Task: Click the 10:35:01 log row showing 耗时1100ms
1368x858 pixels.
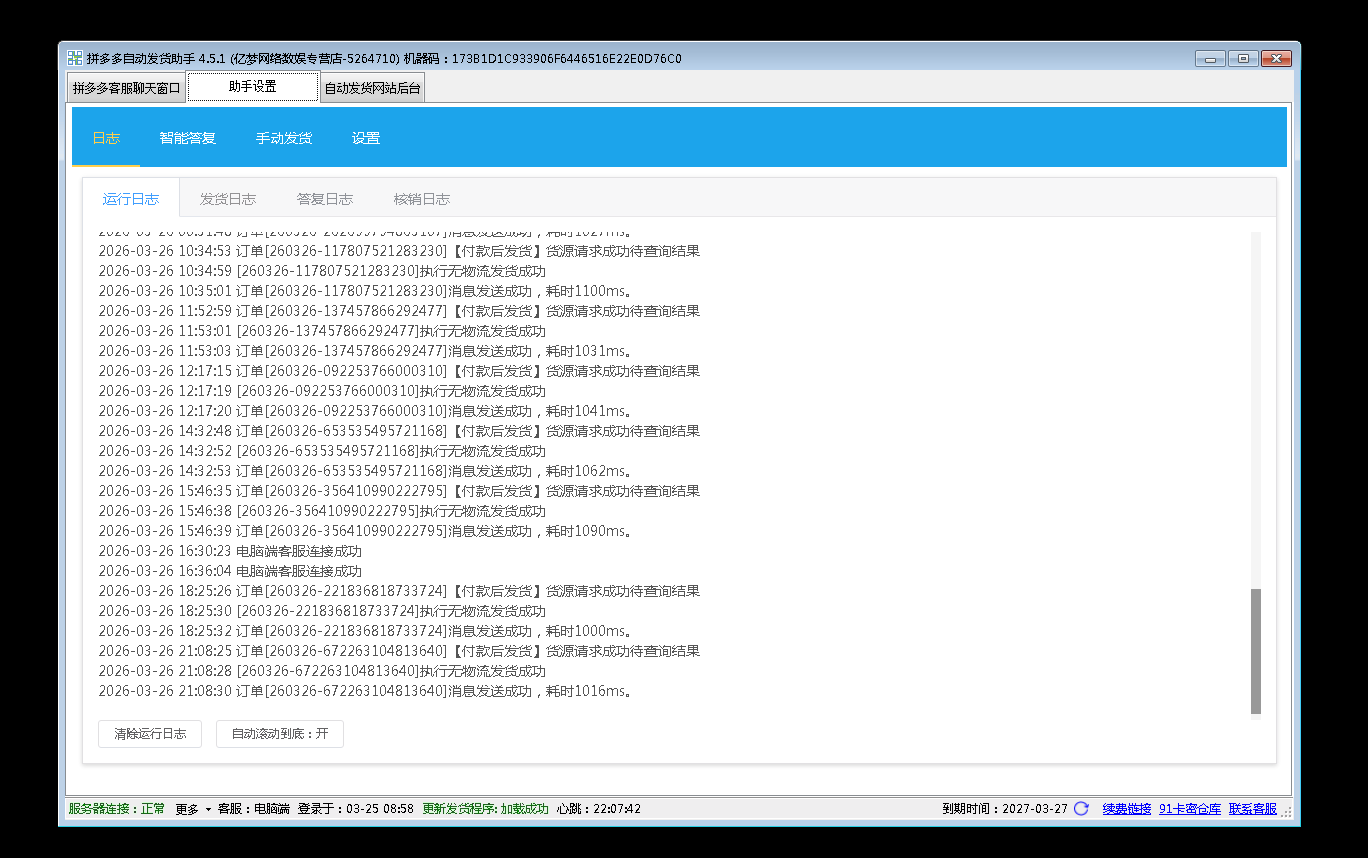Action: pyautogui.click(x=365, y=291)
